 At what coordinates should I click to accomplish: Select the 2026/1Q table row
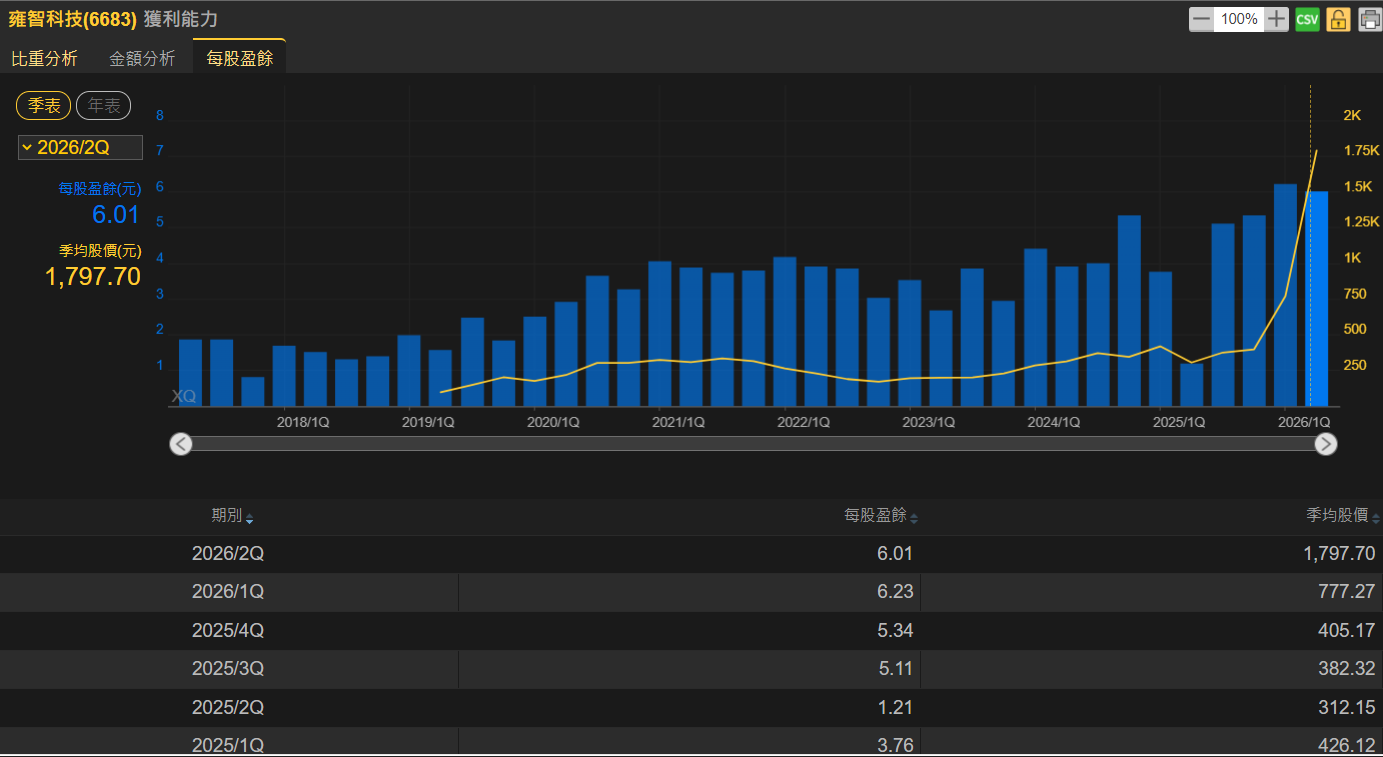coord(691,592)
